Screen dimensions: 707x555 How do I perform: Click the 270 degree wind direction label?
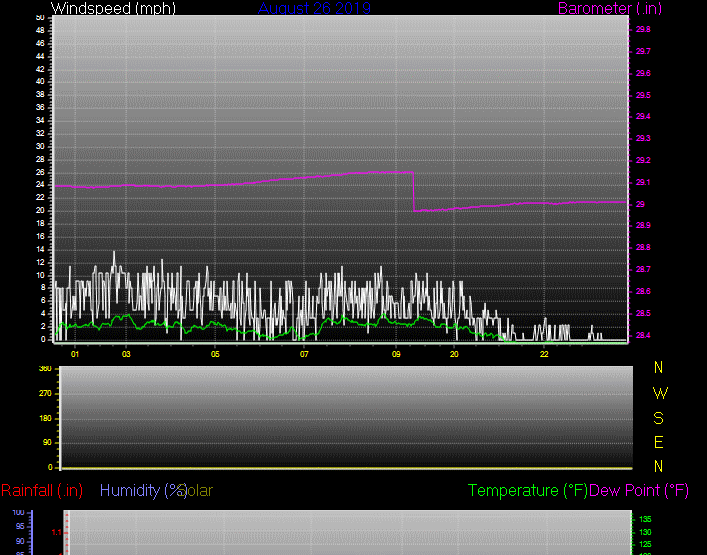[x=45, y=394]
